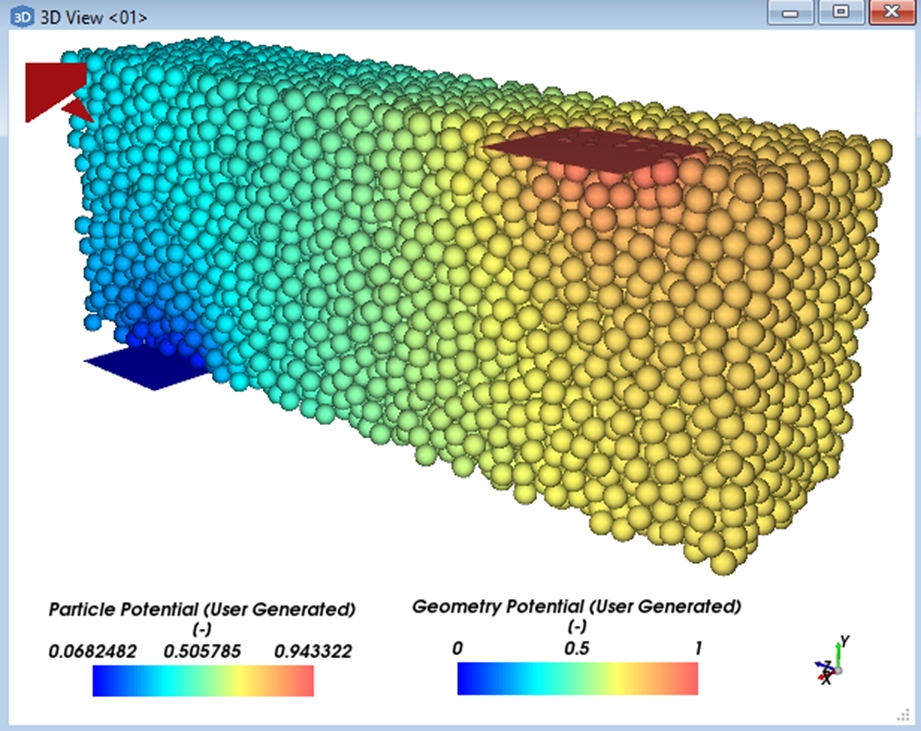Click the 0.943322 maximum legend value

313,651
